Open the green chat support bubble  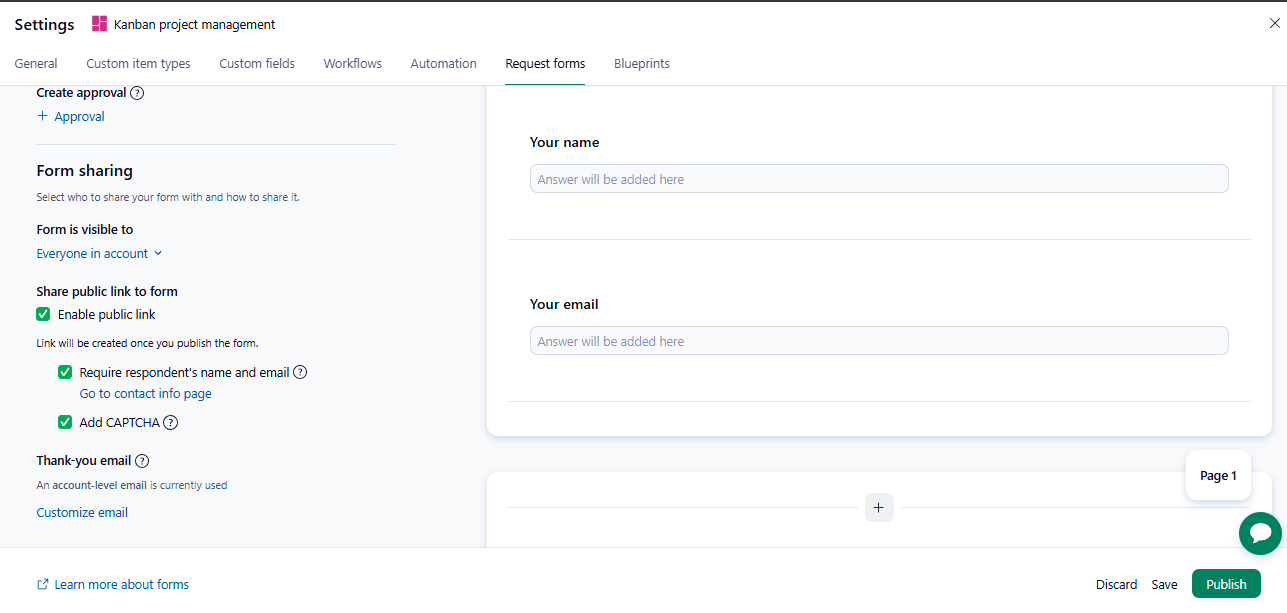(x=1260, y=533)
